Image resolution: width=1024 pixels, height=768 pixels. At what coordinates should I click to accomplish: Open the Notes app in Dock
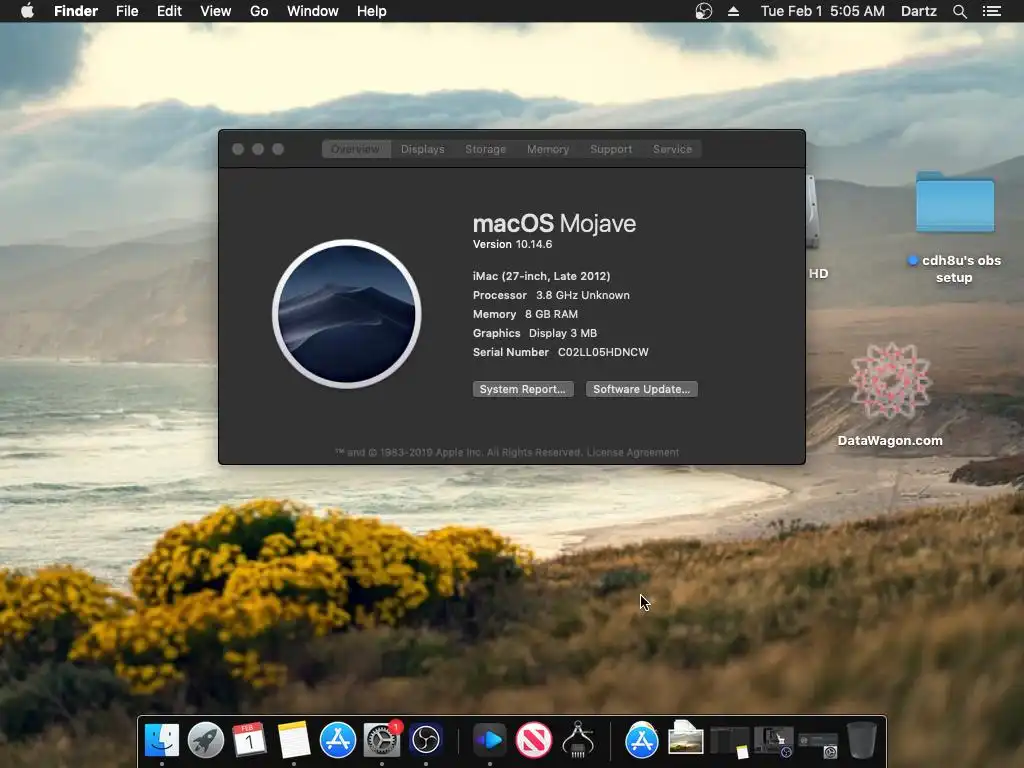click(294, 740)
